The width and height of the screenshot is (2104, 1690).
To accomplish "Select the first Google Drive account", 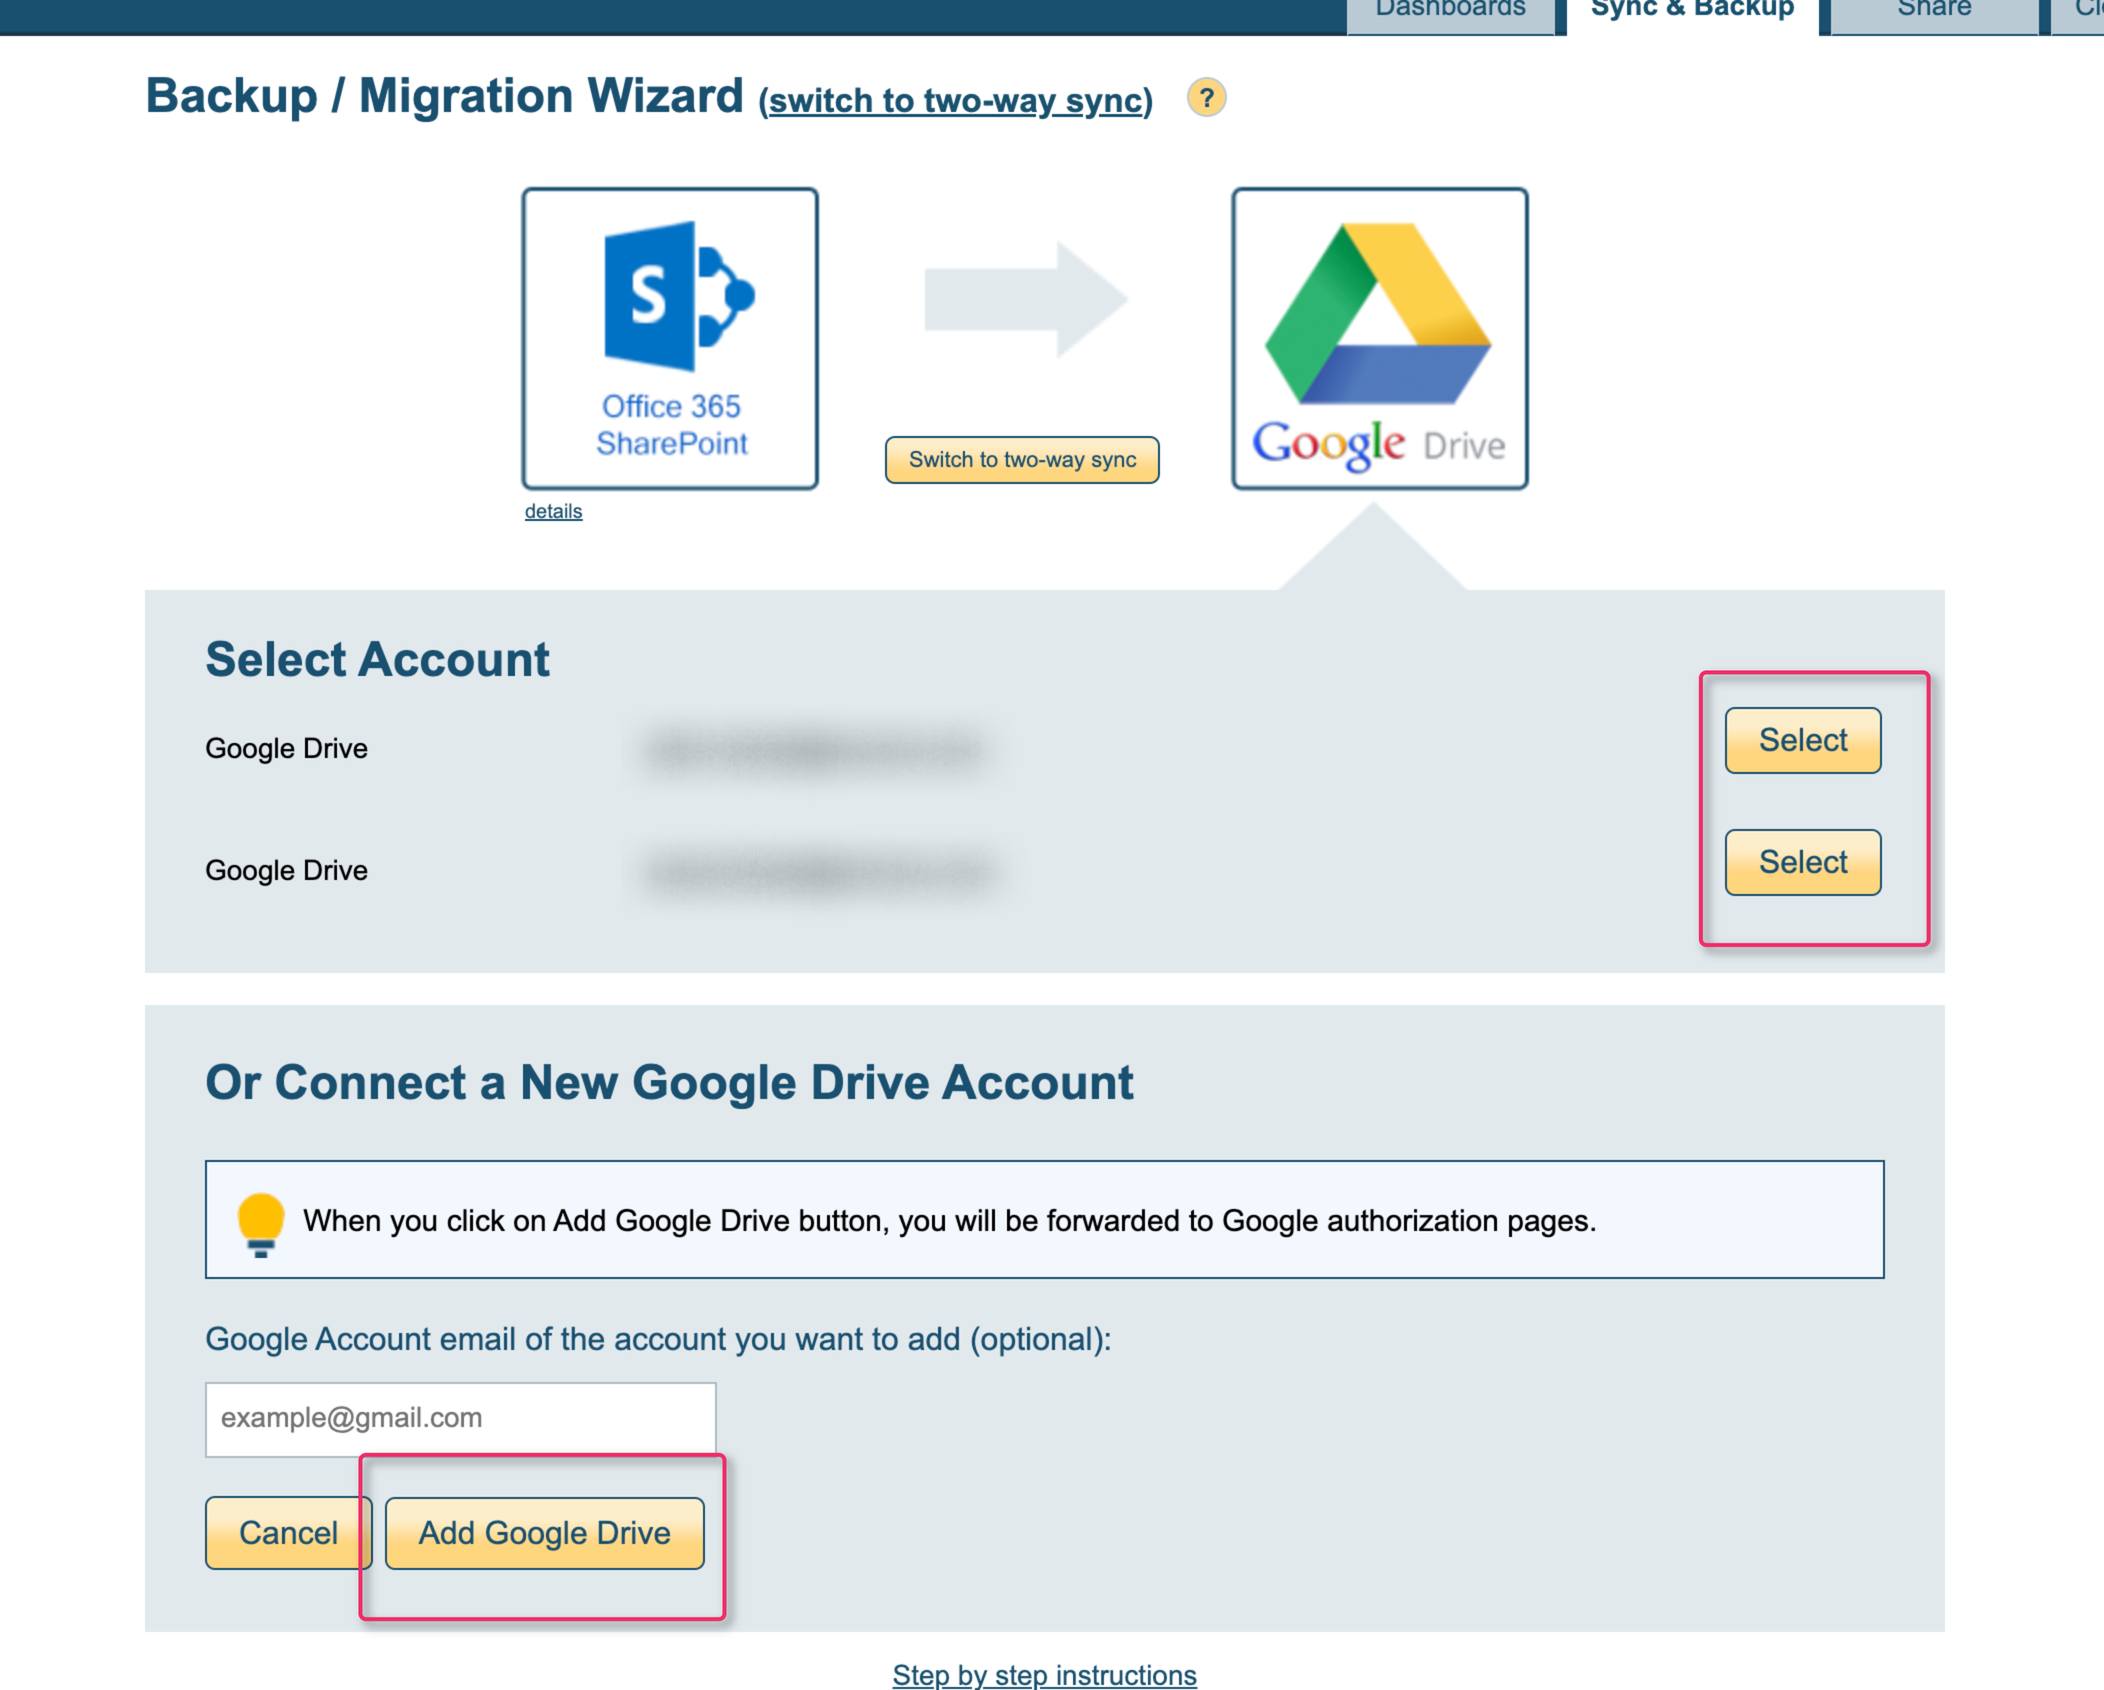I will [1803, 741].
